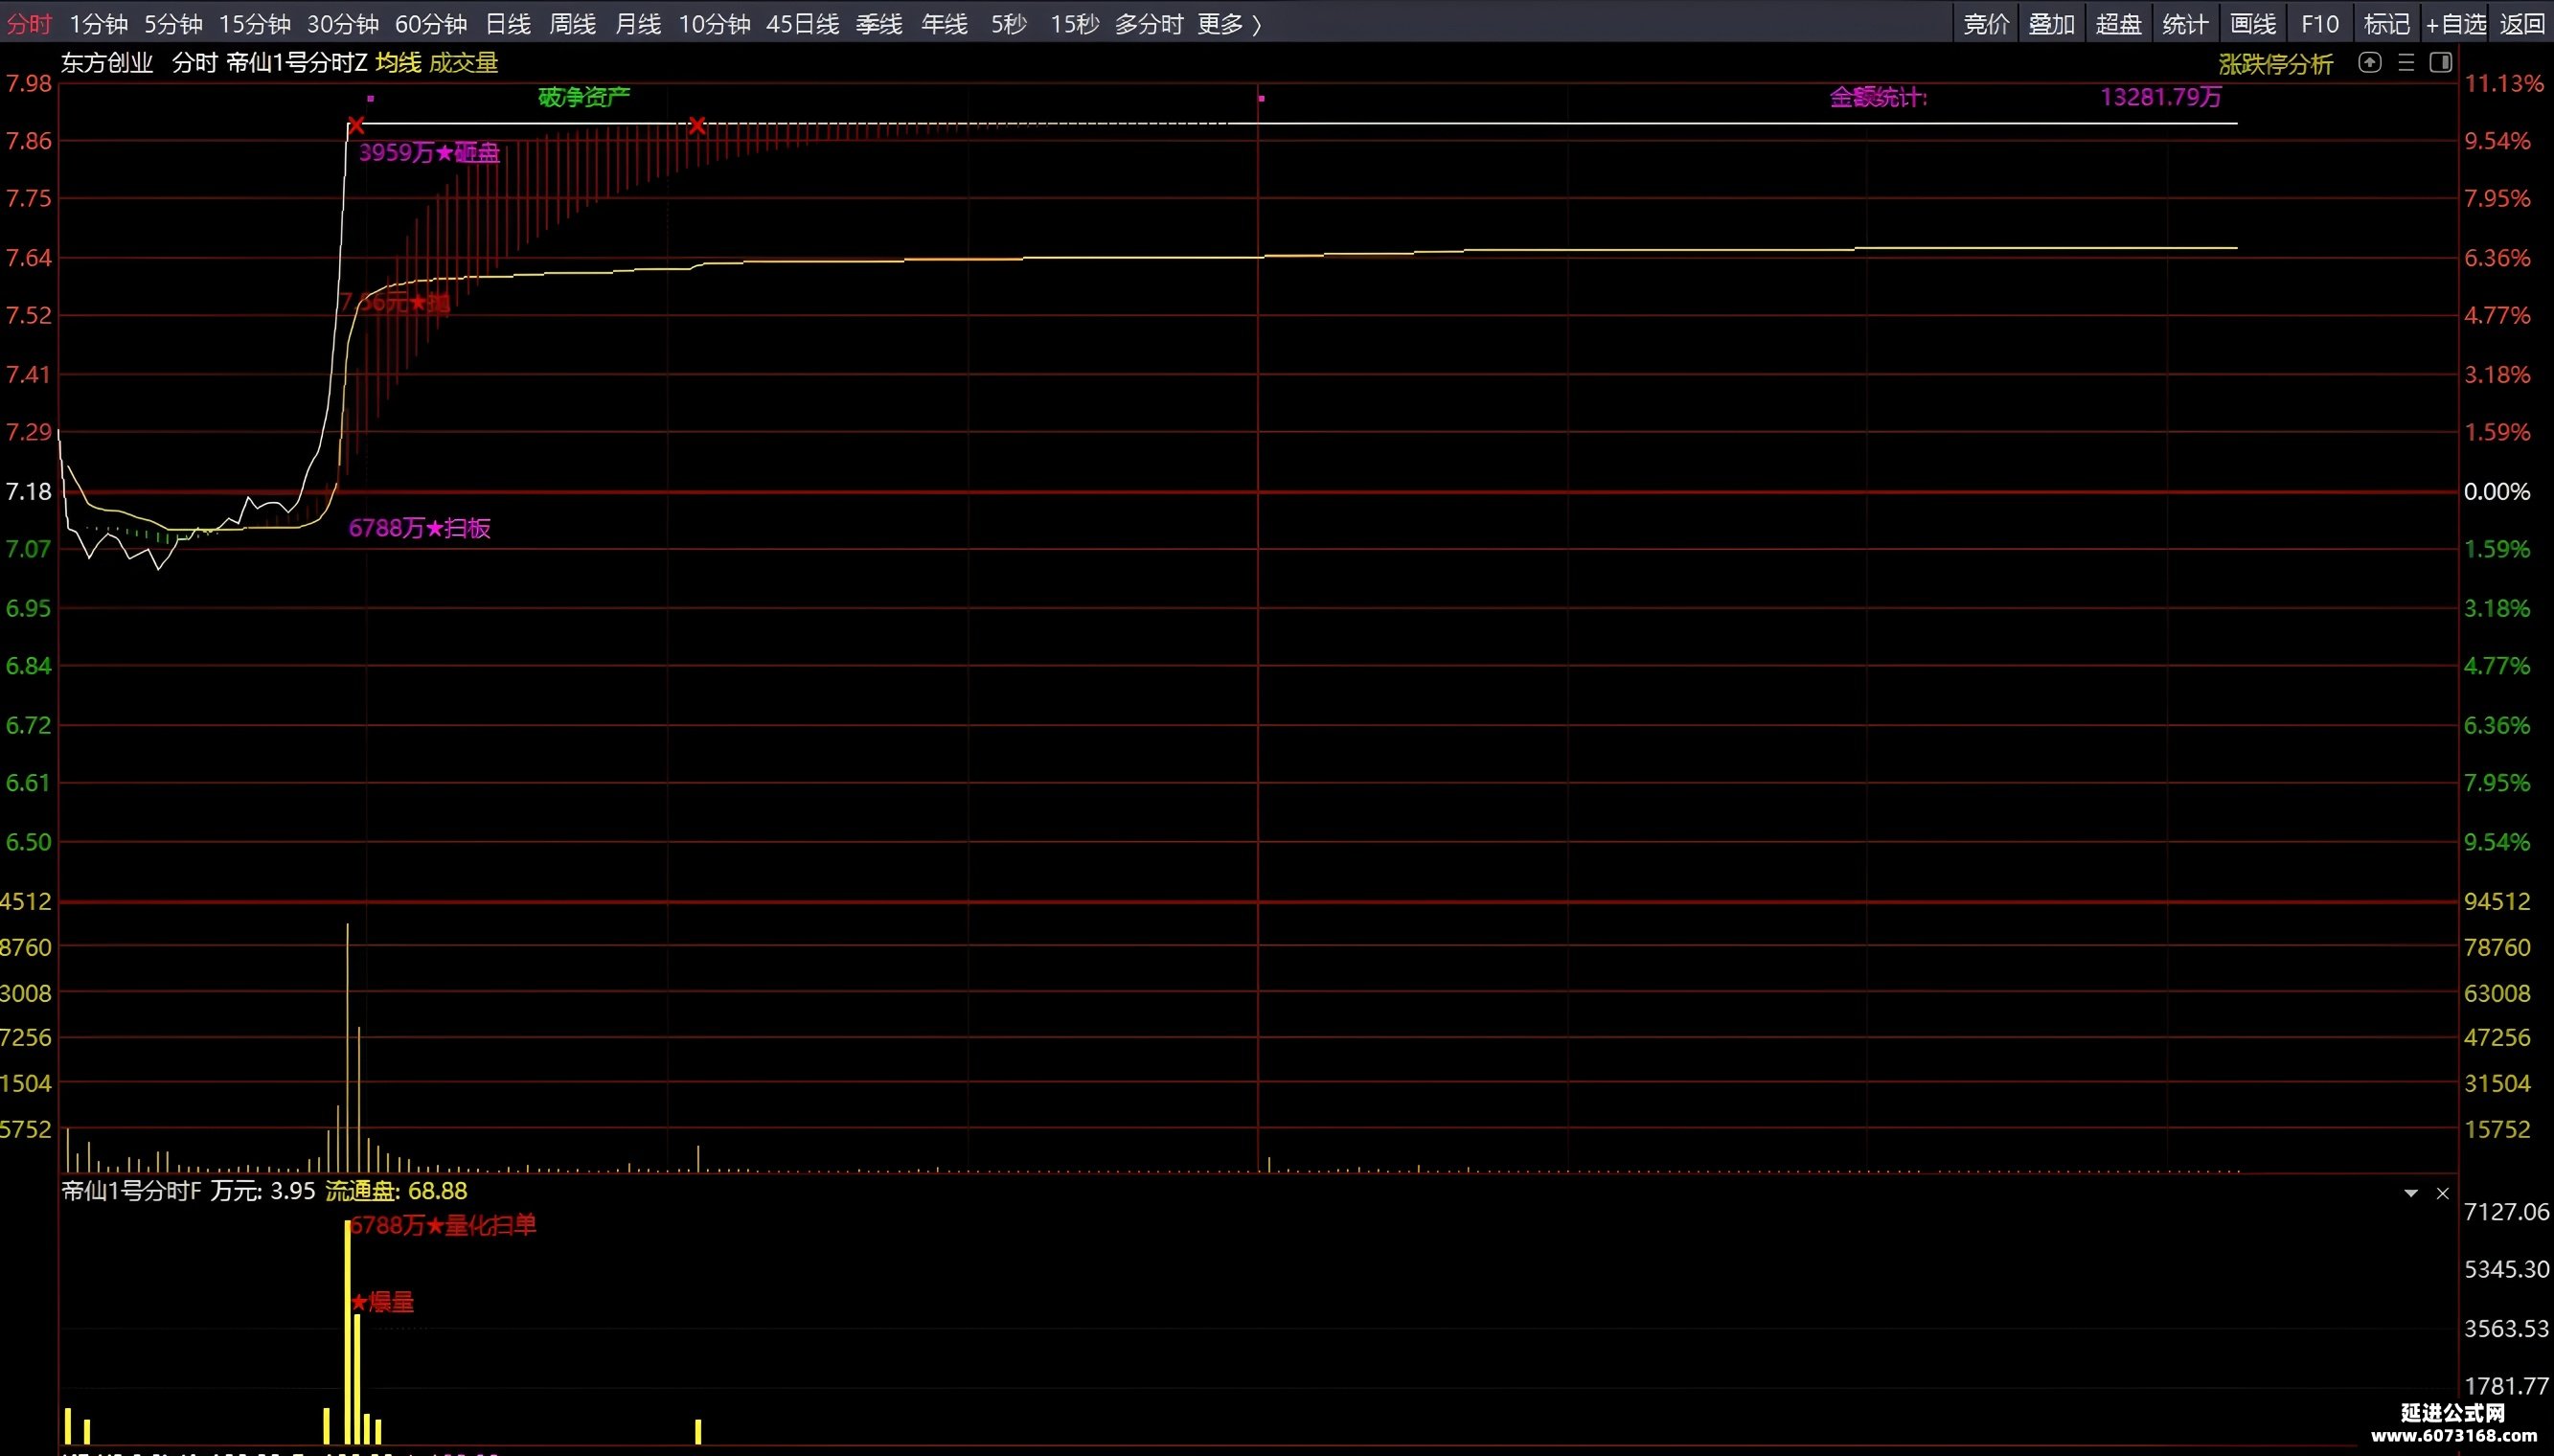Switch to the 日线 tab
The height and width of the screenshot is (1456, 2554).
(507, 23)
